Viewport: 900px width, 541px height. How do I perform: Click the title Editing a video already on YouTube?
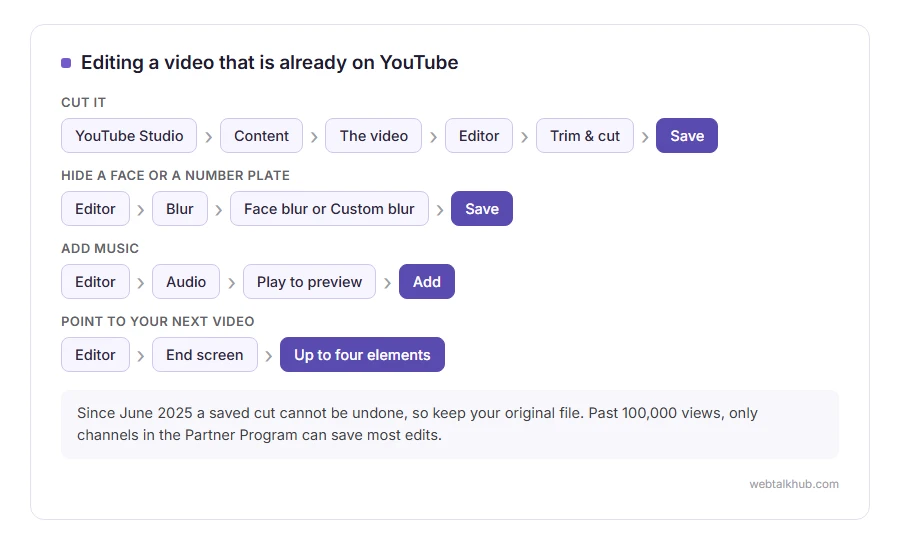click(269, 62)
